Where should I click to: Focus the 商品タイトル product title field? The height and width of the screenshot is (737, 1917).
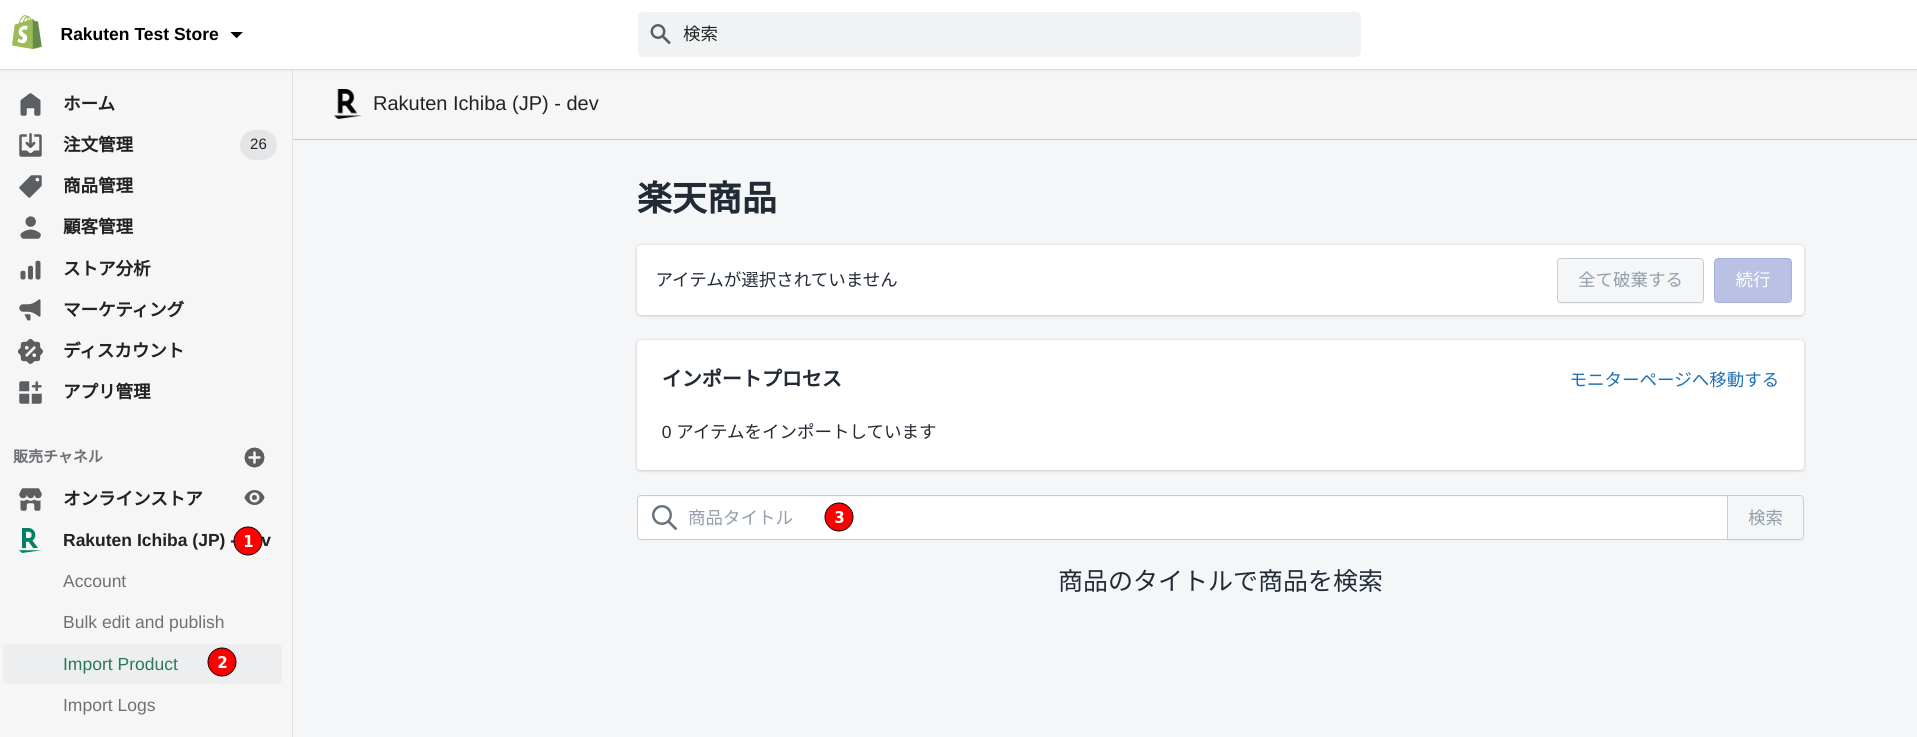pyautogui.click(x=1182, y=518)
